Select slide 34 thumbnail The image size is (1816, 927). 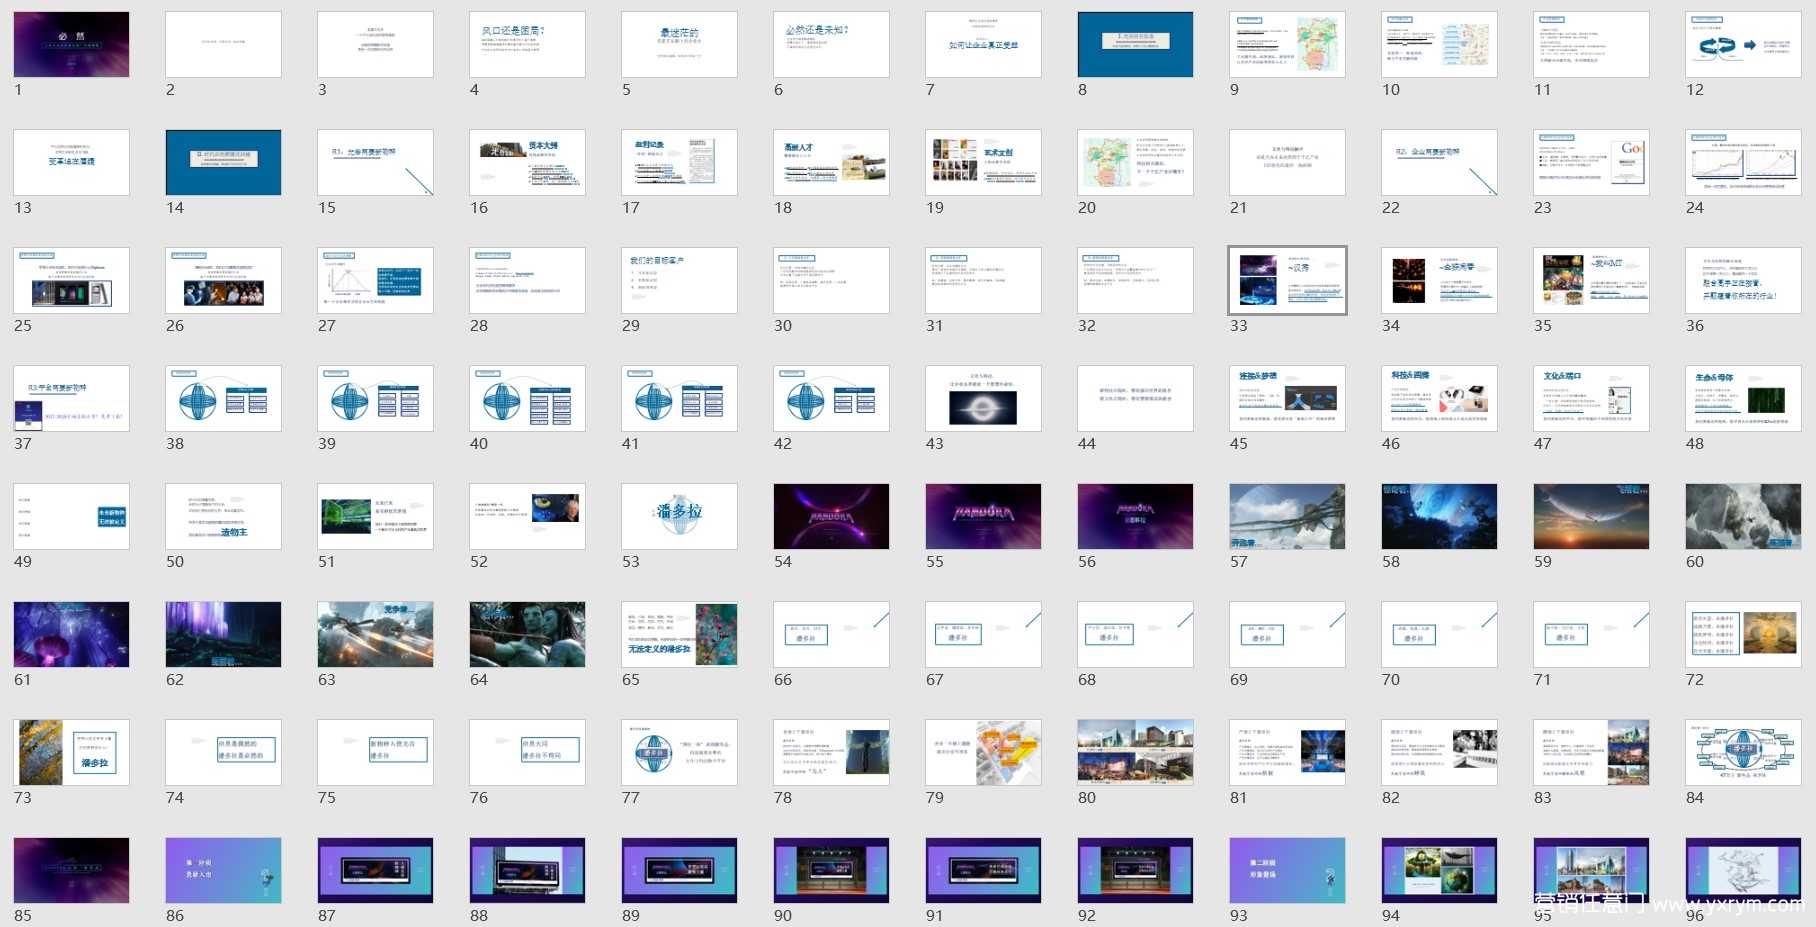click(1439, 280)
